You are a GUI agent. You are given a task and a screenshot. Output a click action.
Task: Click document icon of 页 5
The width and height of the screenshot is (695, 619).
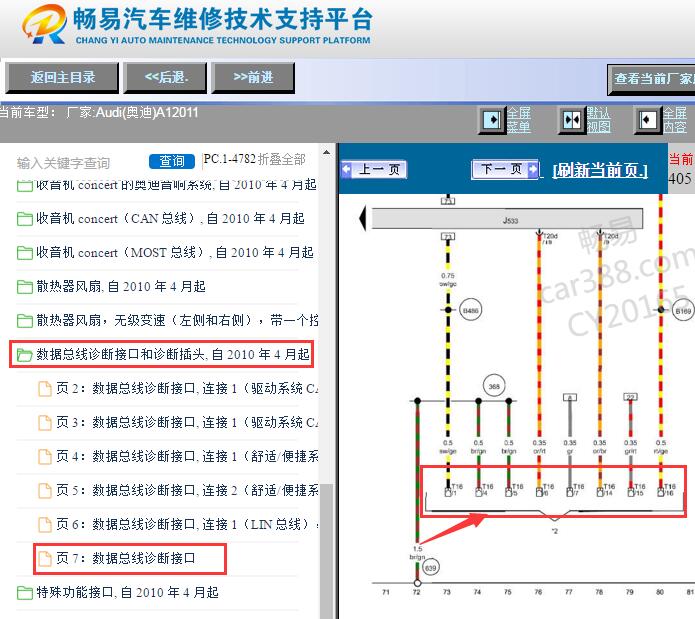click(x=45, y=491)
